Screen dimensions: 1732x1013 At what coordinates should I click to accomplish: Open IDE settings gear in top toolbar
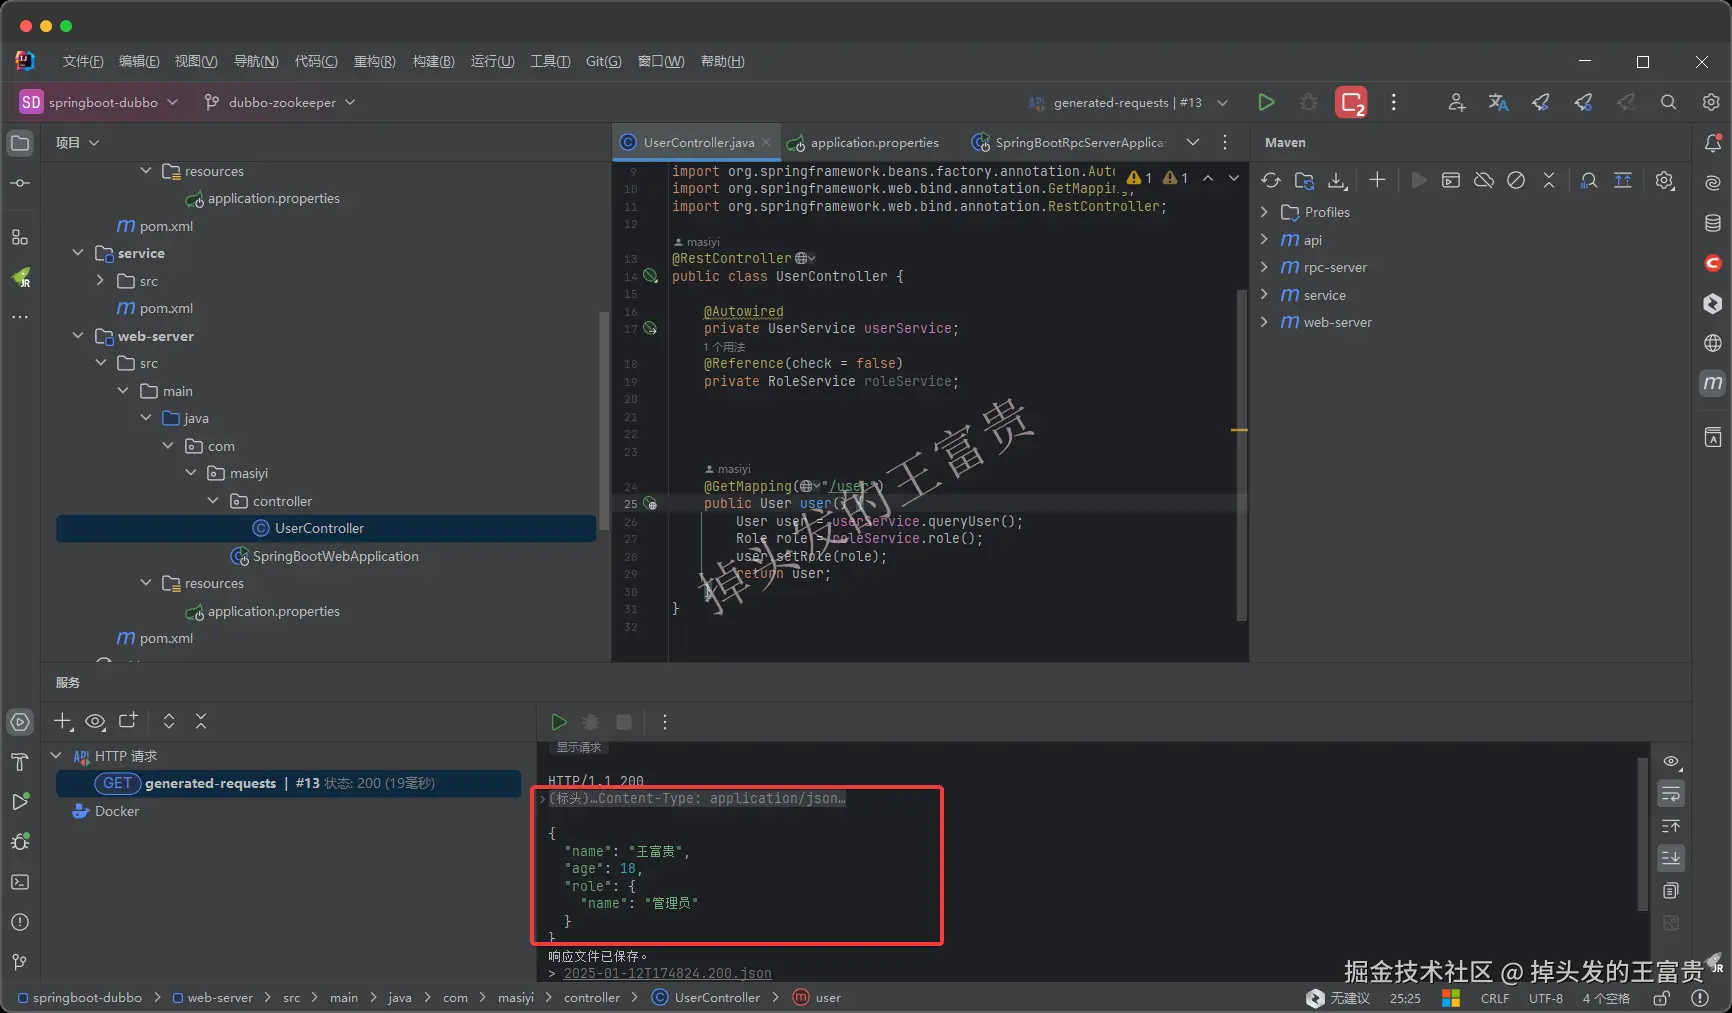(x=1711, y=102)
